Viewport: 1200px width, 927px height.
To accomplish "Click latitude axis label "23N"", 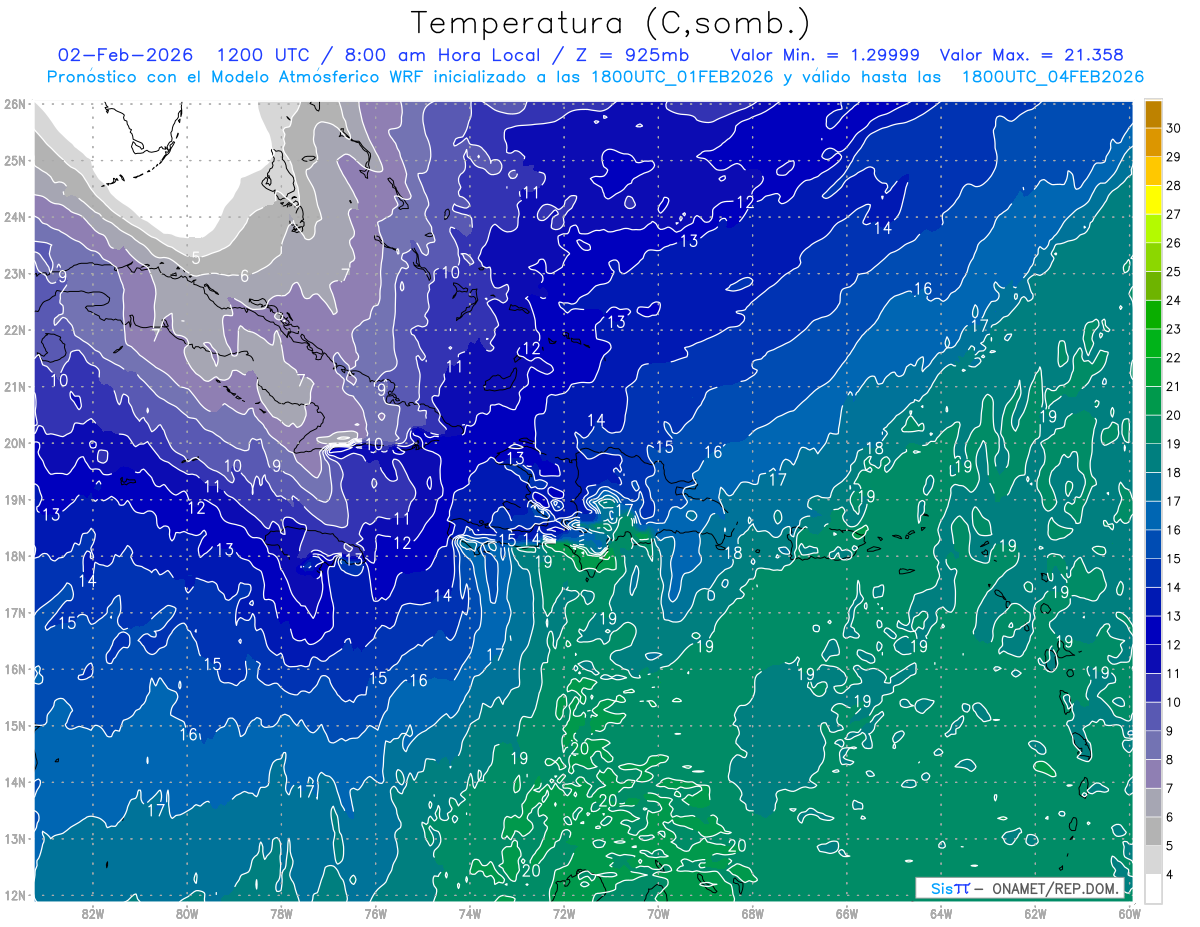I will pos(14,273).
